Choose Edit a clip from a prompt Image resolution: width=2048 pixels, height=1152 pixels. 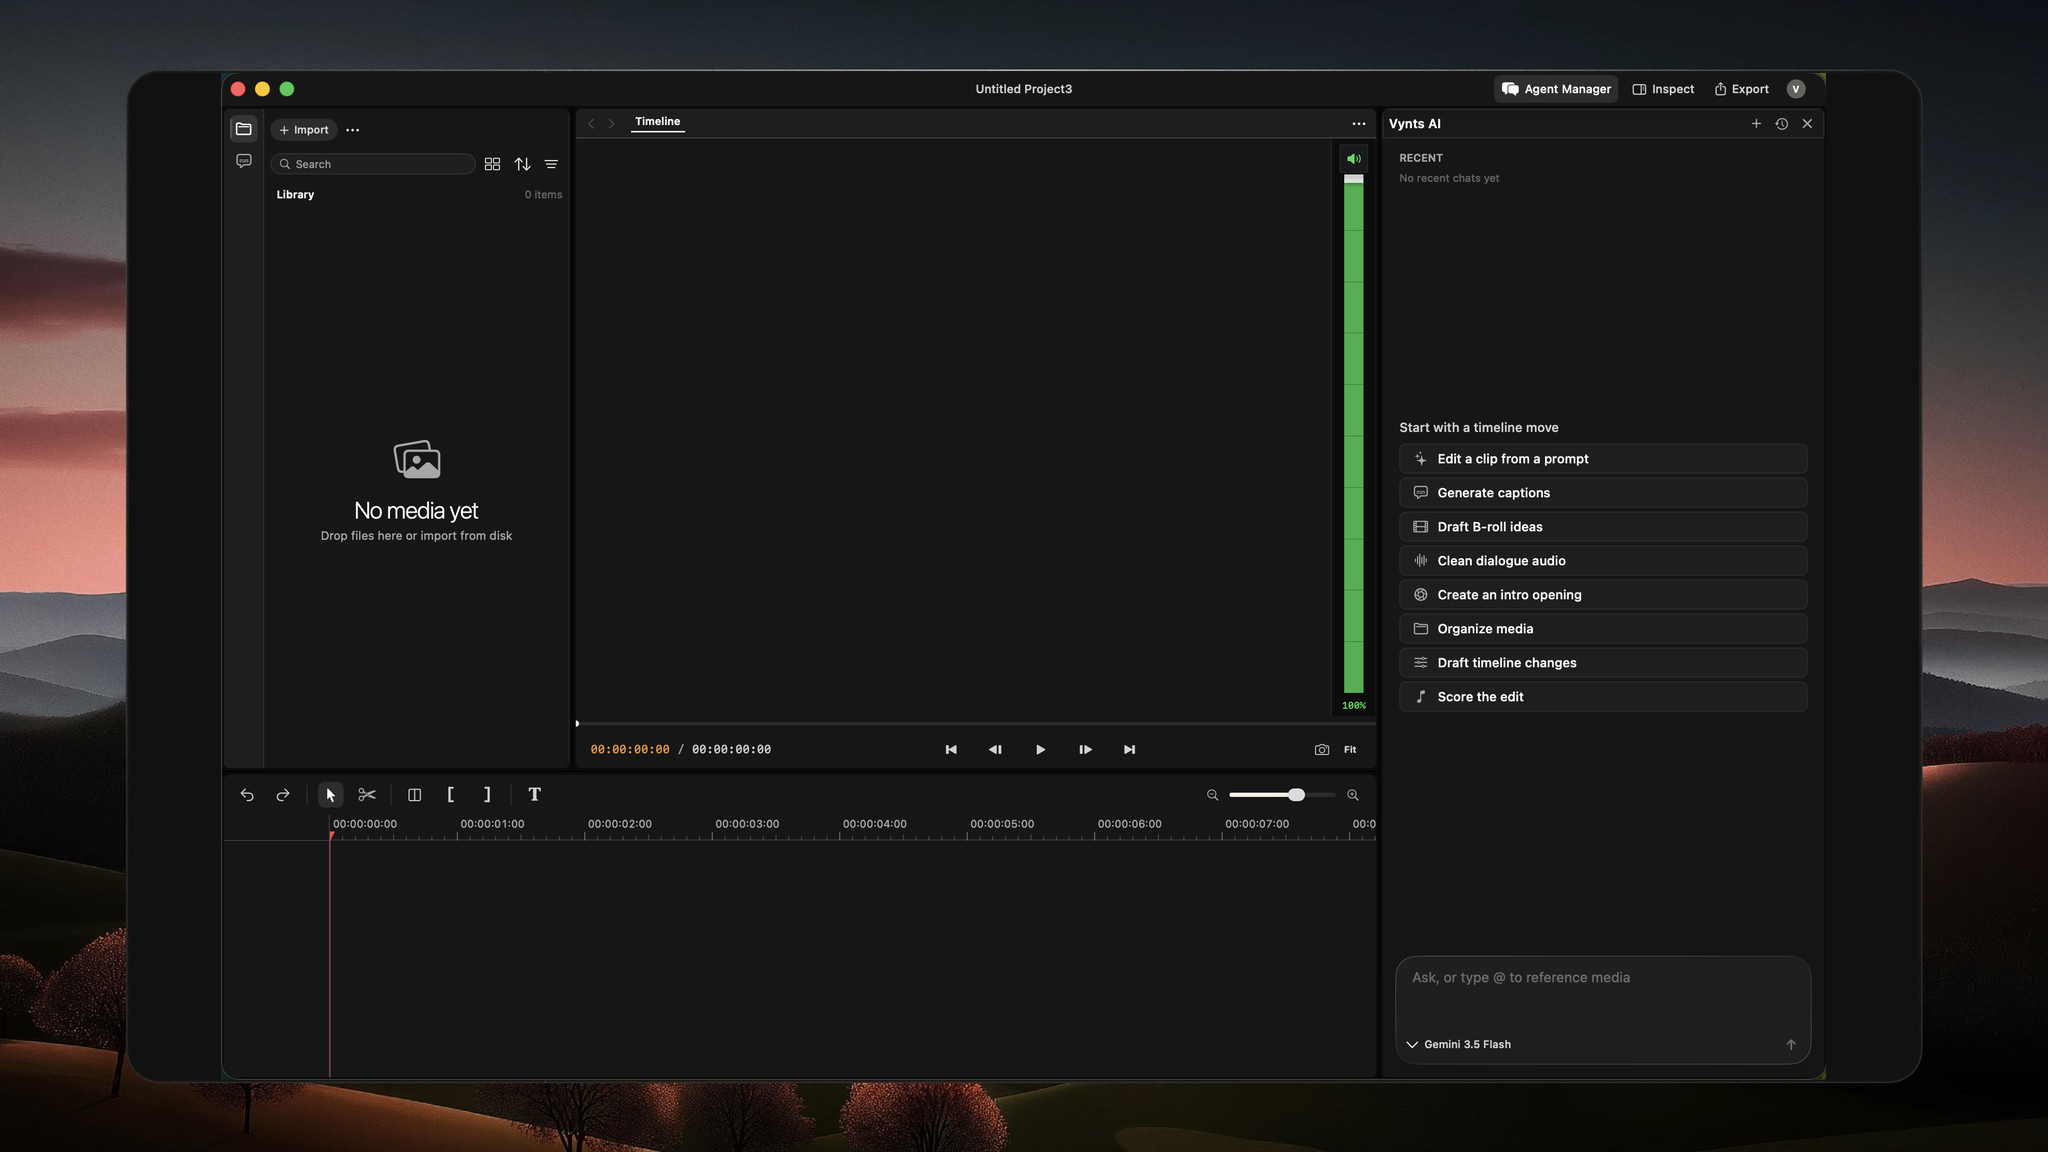pos(1603,459)
